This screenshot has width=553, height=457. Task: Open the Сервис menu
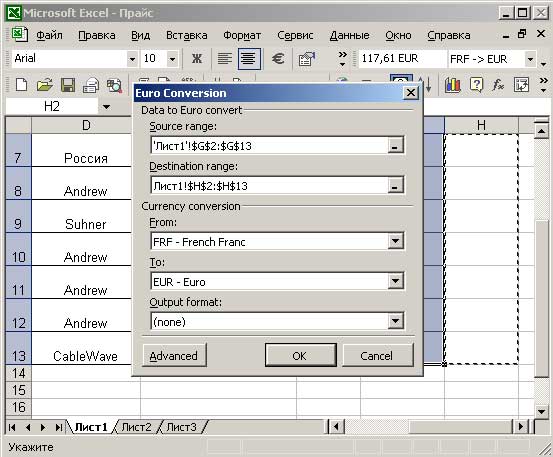click(295, 35)
